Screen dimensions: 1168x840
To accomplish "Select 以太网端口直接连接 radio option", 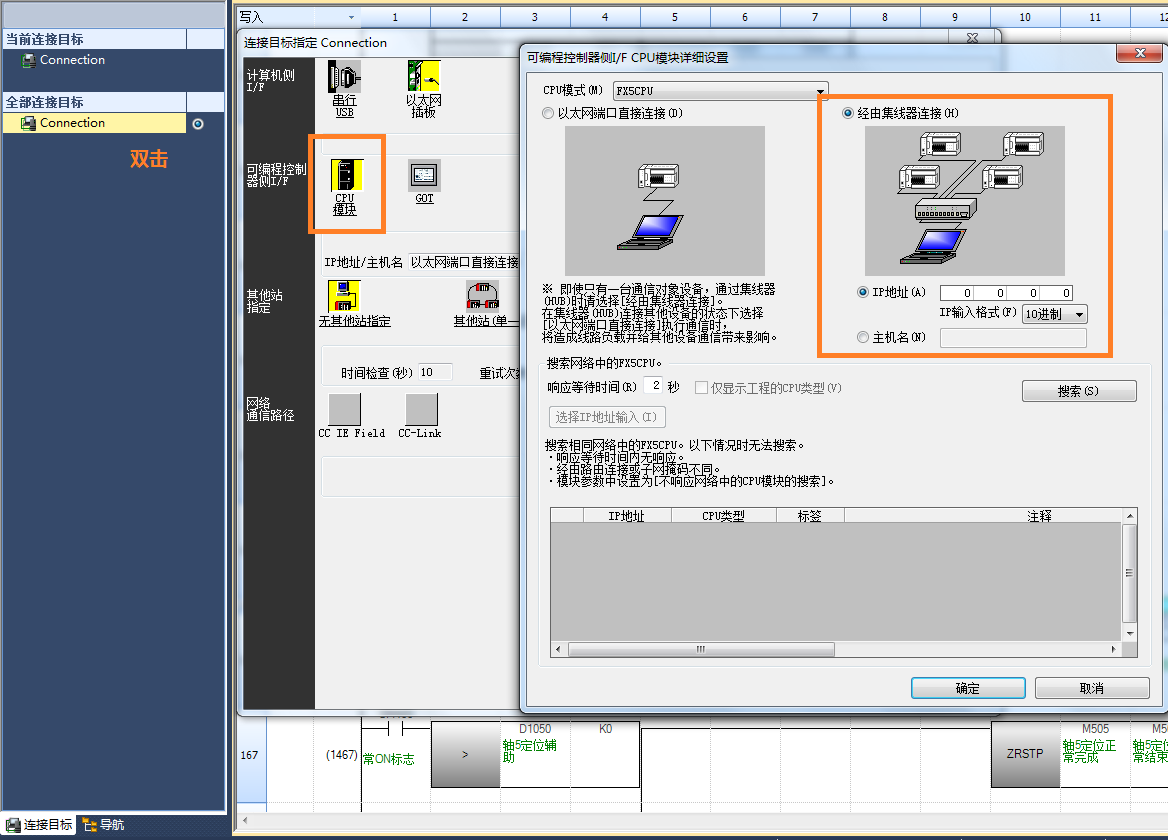I will point(548,114).
